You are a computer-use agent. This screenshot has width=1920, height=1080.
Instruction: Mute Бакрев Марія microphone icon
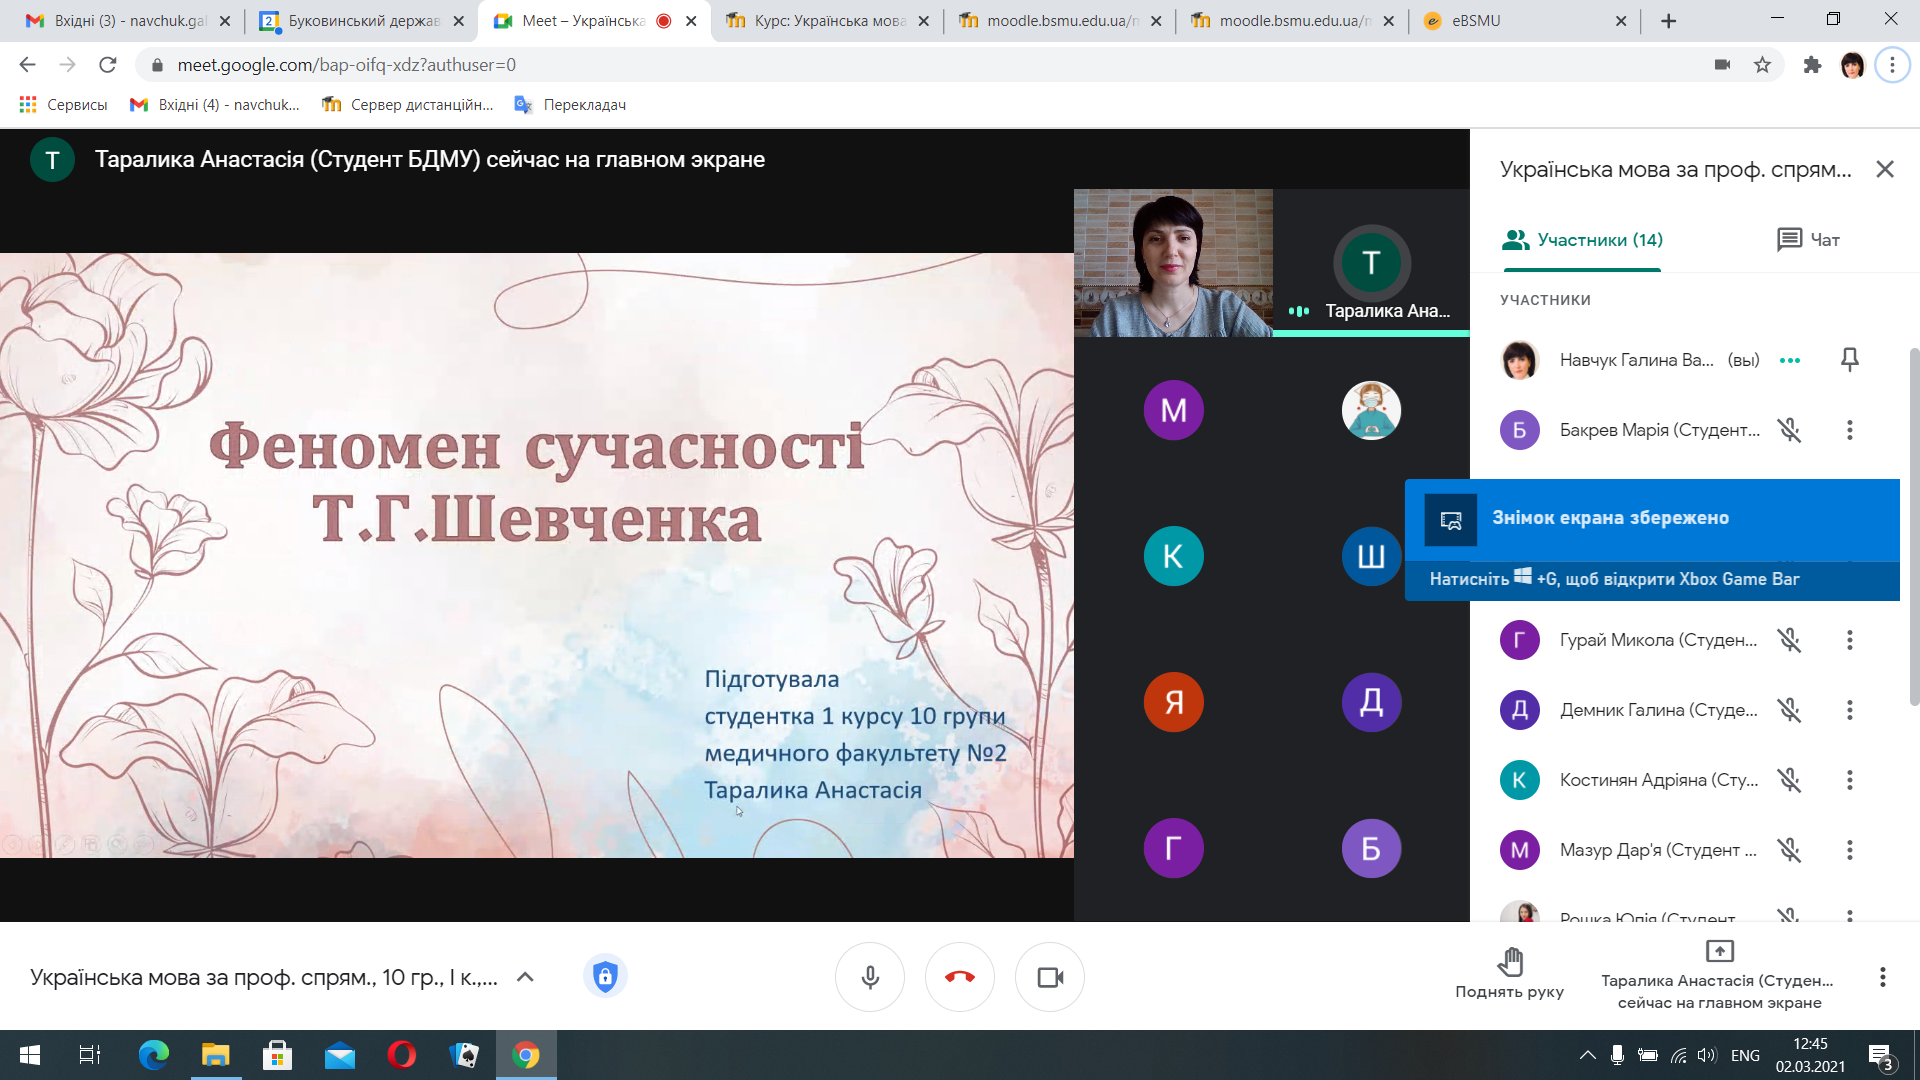point(1789,430)
